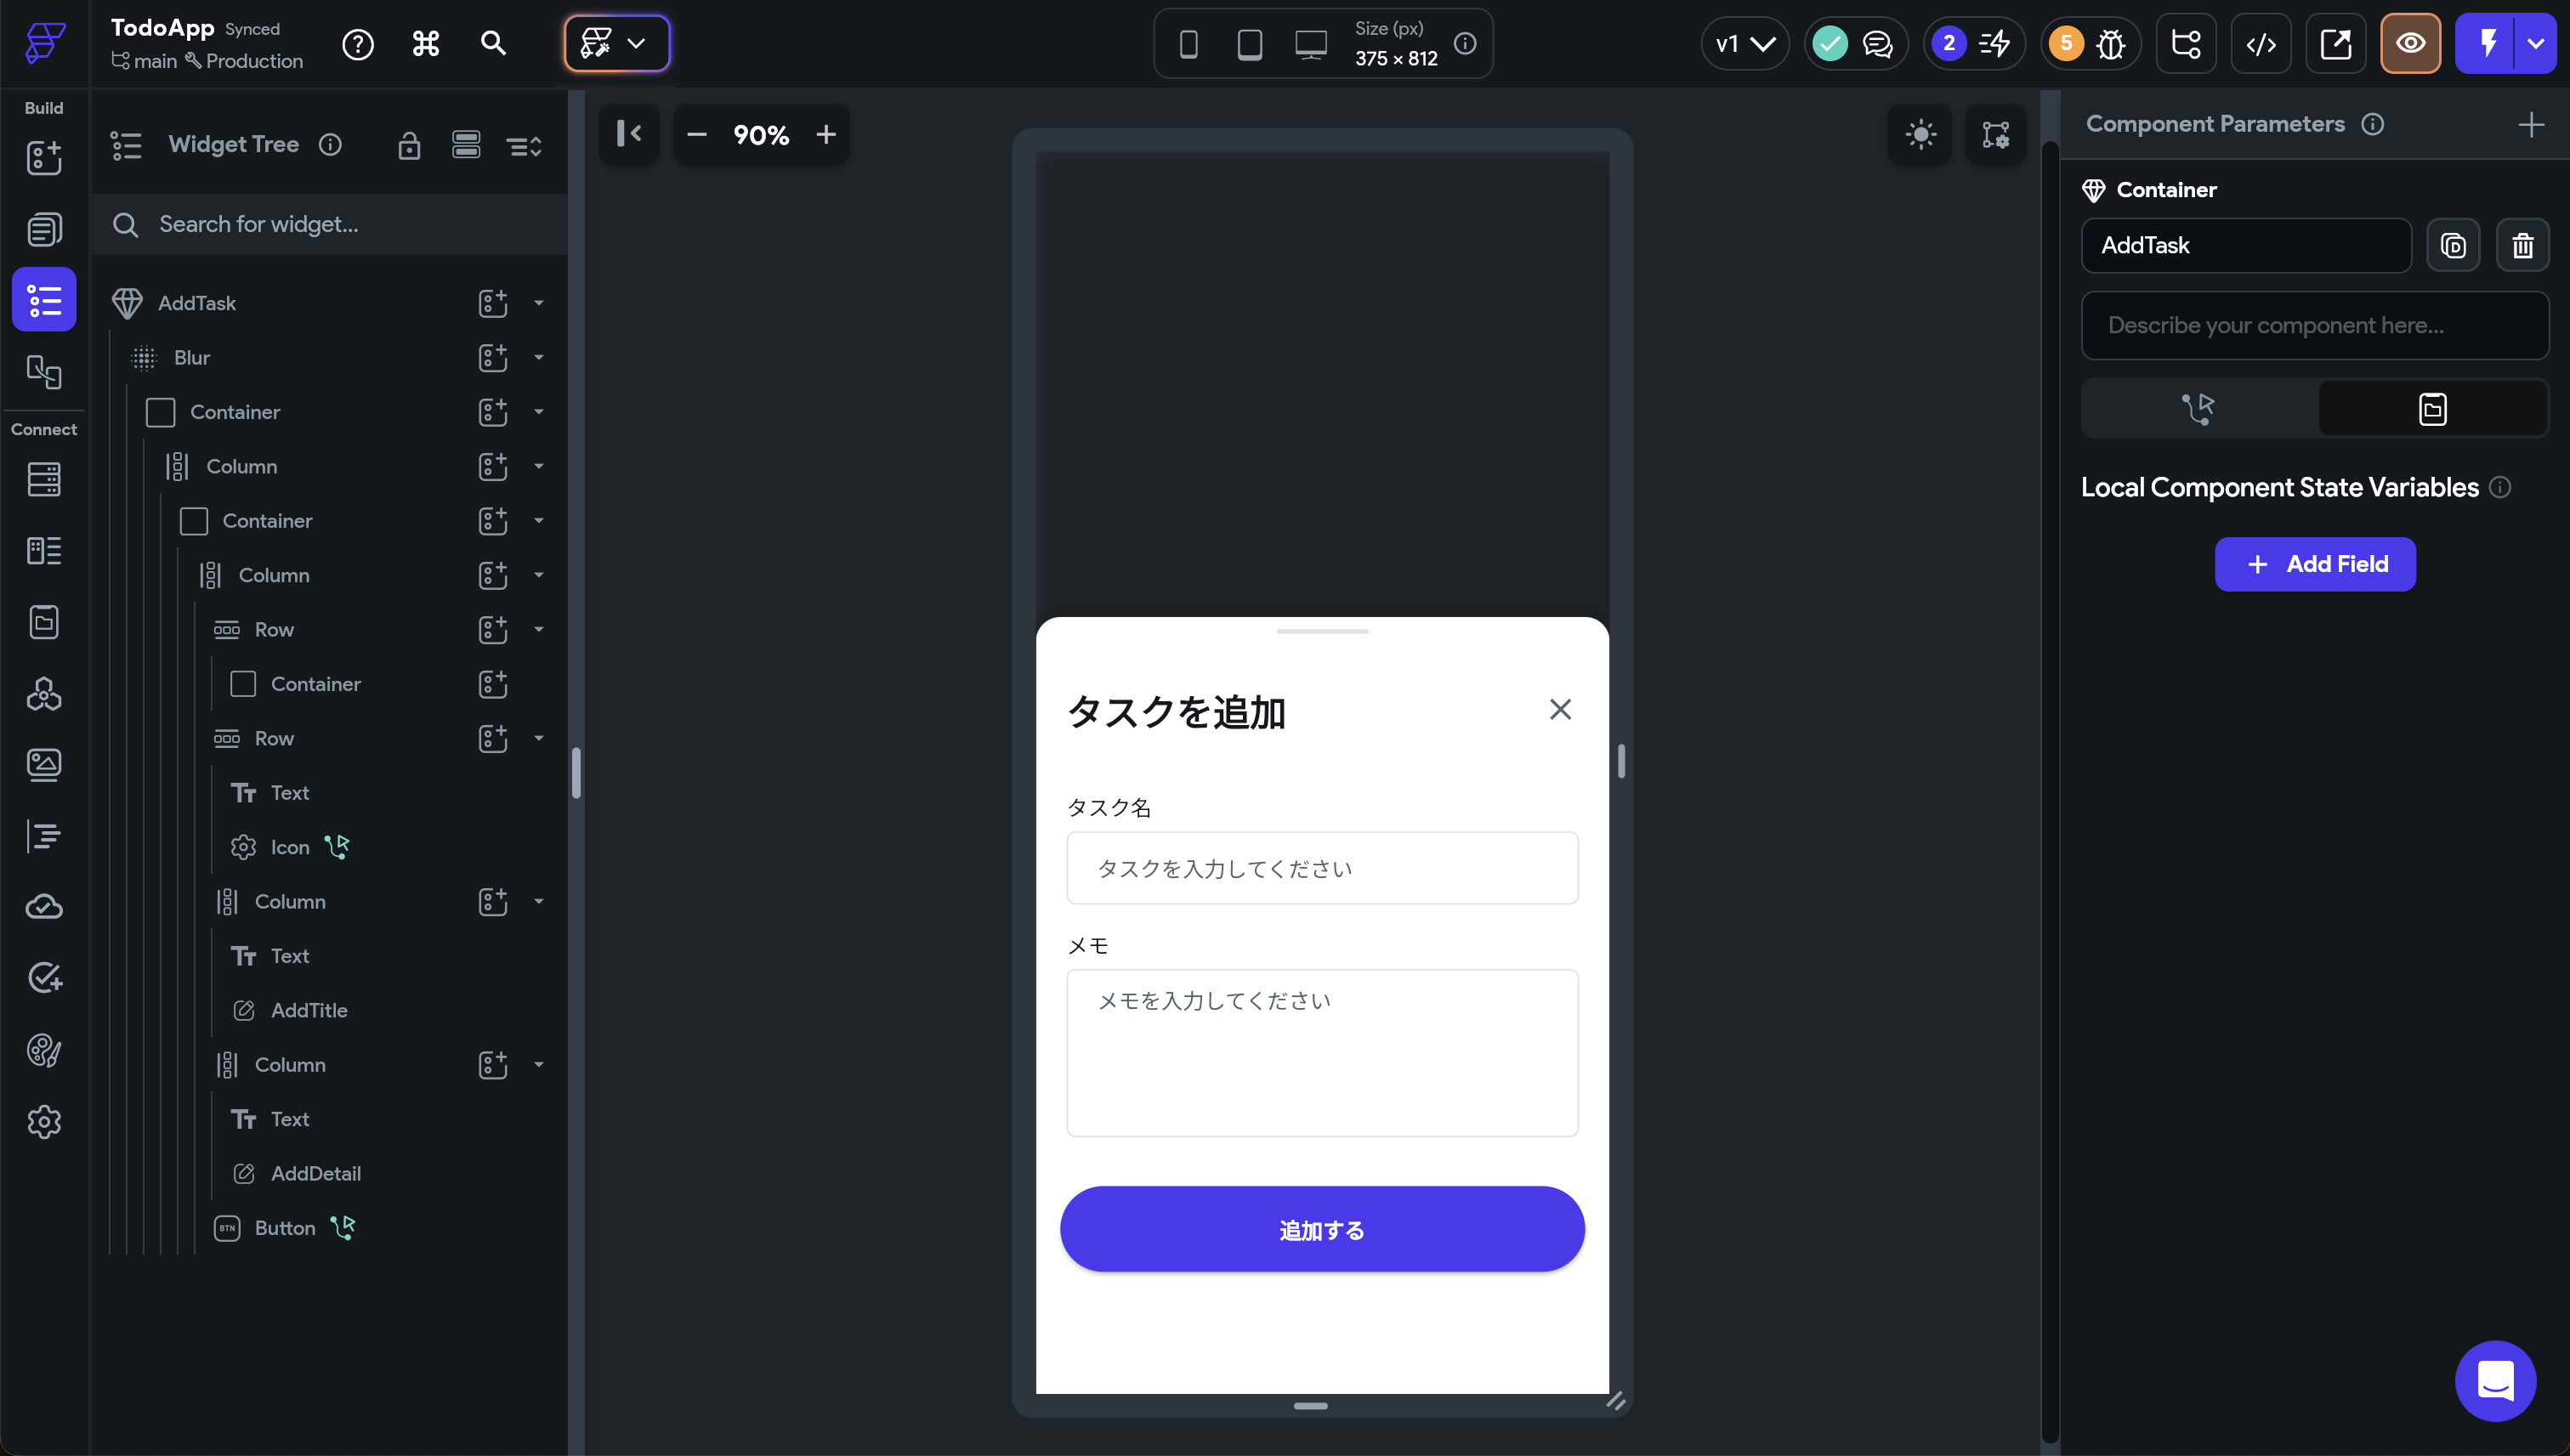The height and width of the screenshot is (1456, 2570).
Task: Open the Firestore database sidebar icon
Action: click(44, 479)
